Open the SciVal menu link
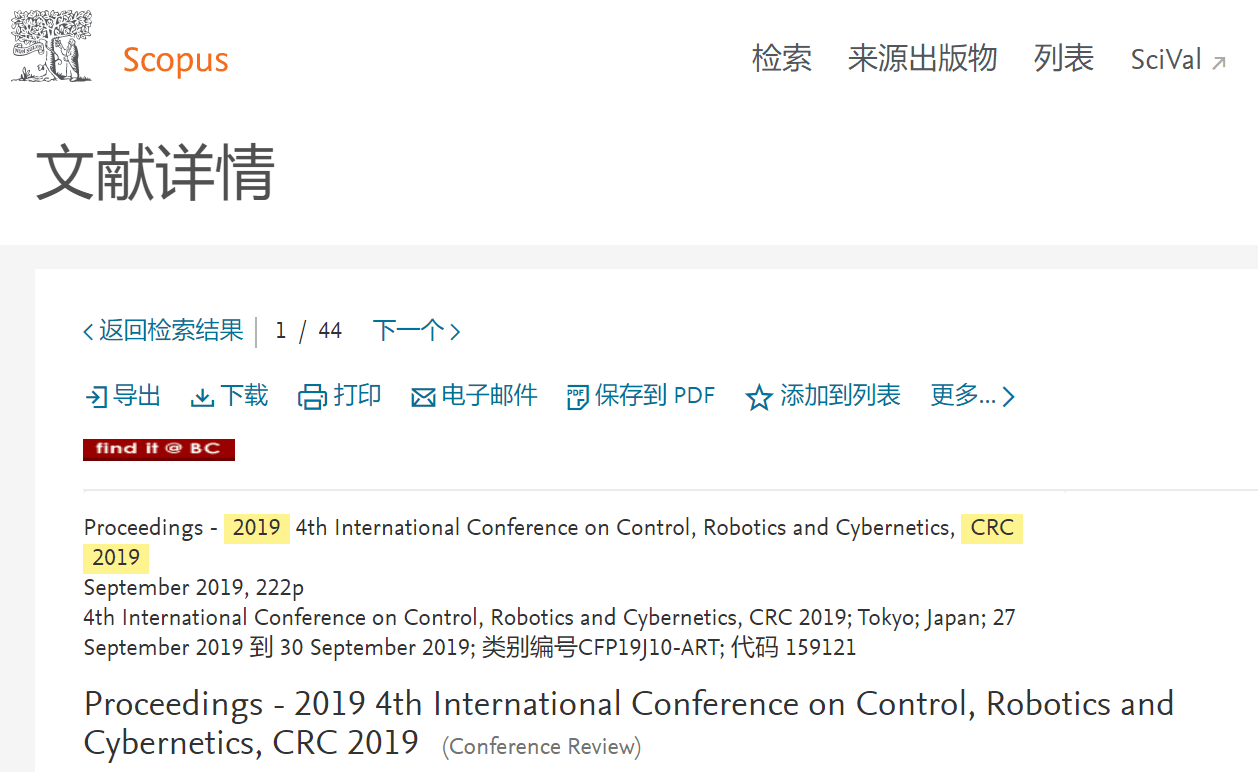Viewport: 1258px width, 772px height. 1166,60
